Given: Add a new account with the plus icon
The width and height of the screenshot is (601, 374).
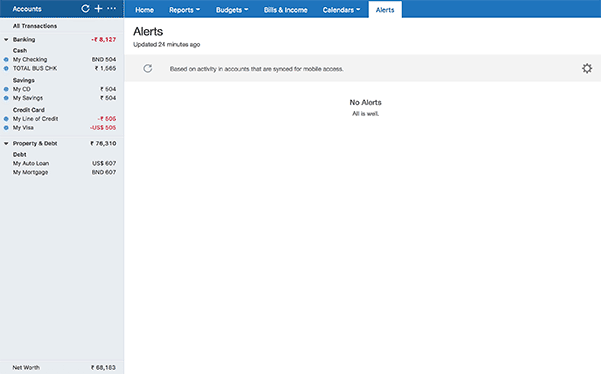Looking at the screenshot, I should tap(99, 8).
